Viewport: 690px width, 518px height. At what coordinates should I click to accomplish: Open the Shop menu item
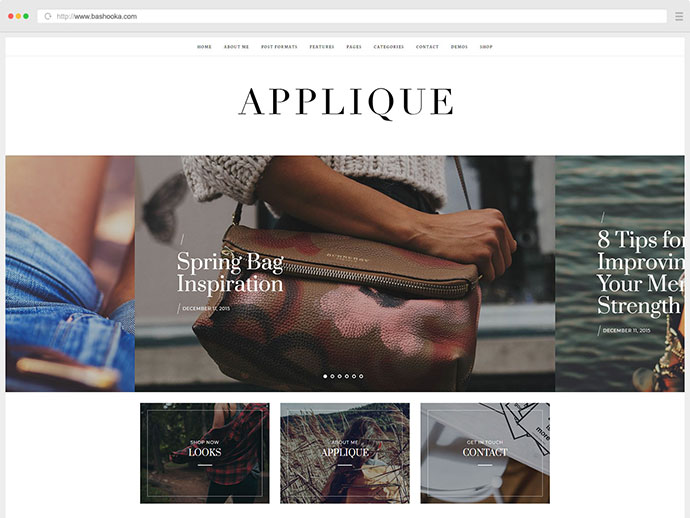[486, 47]
